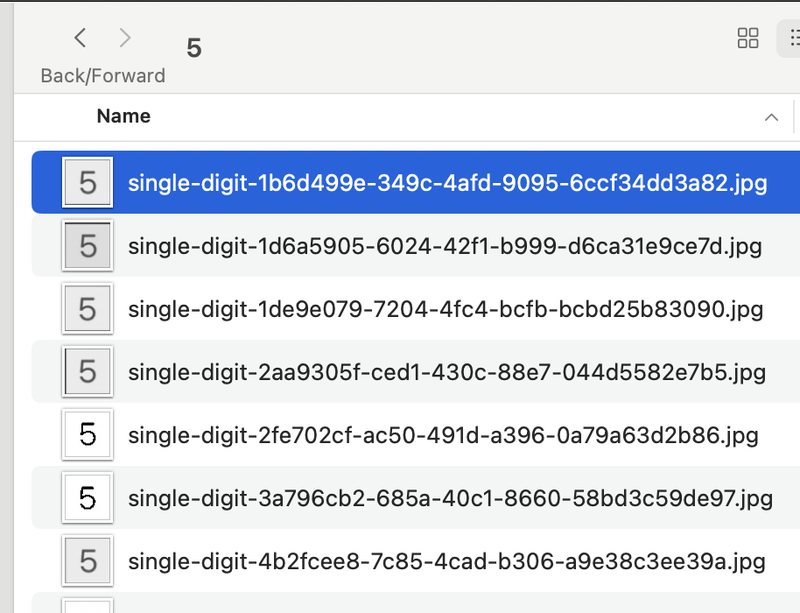Click the thumbnail beside file 1d6a5905
Image resolution: width=800 pixels, height=613 pixels.
click(87, 246)
